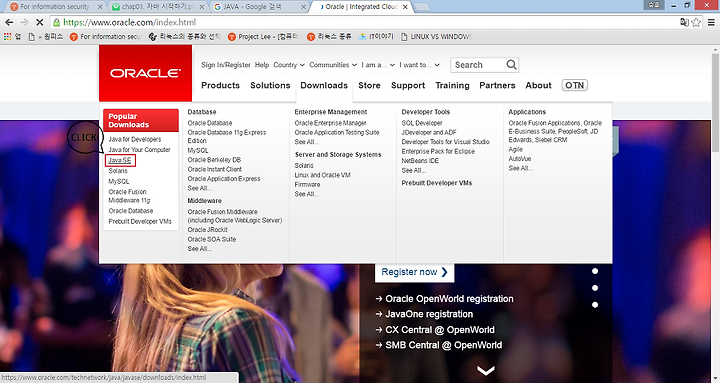Click the Solaris link under Popular Downloads
The height and width of the screenshot is (383, 720).
pyautogui.click(x=118, y=171)
